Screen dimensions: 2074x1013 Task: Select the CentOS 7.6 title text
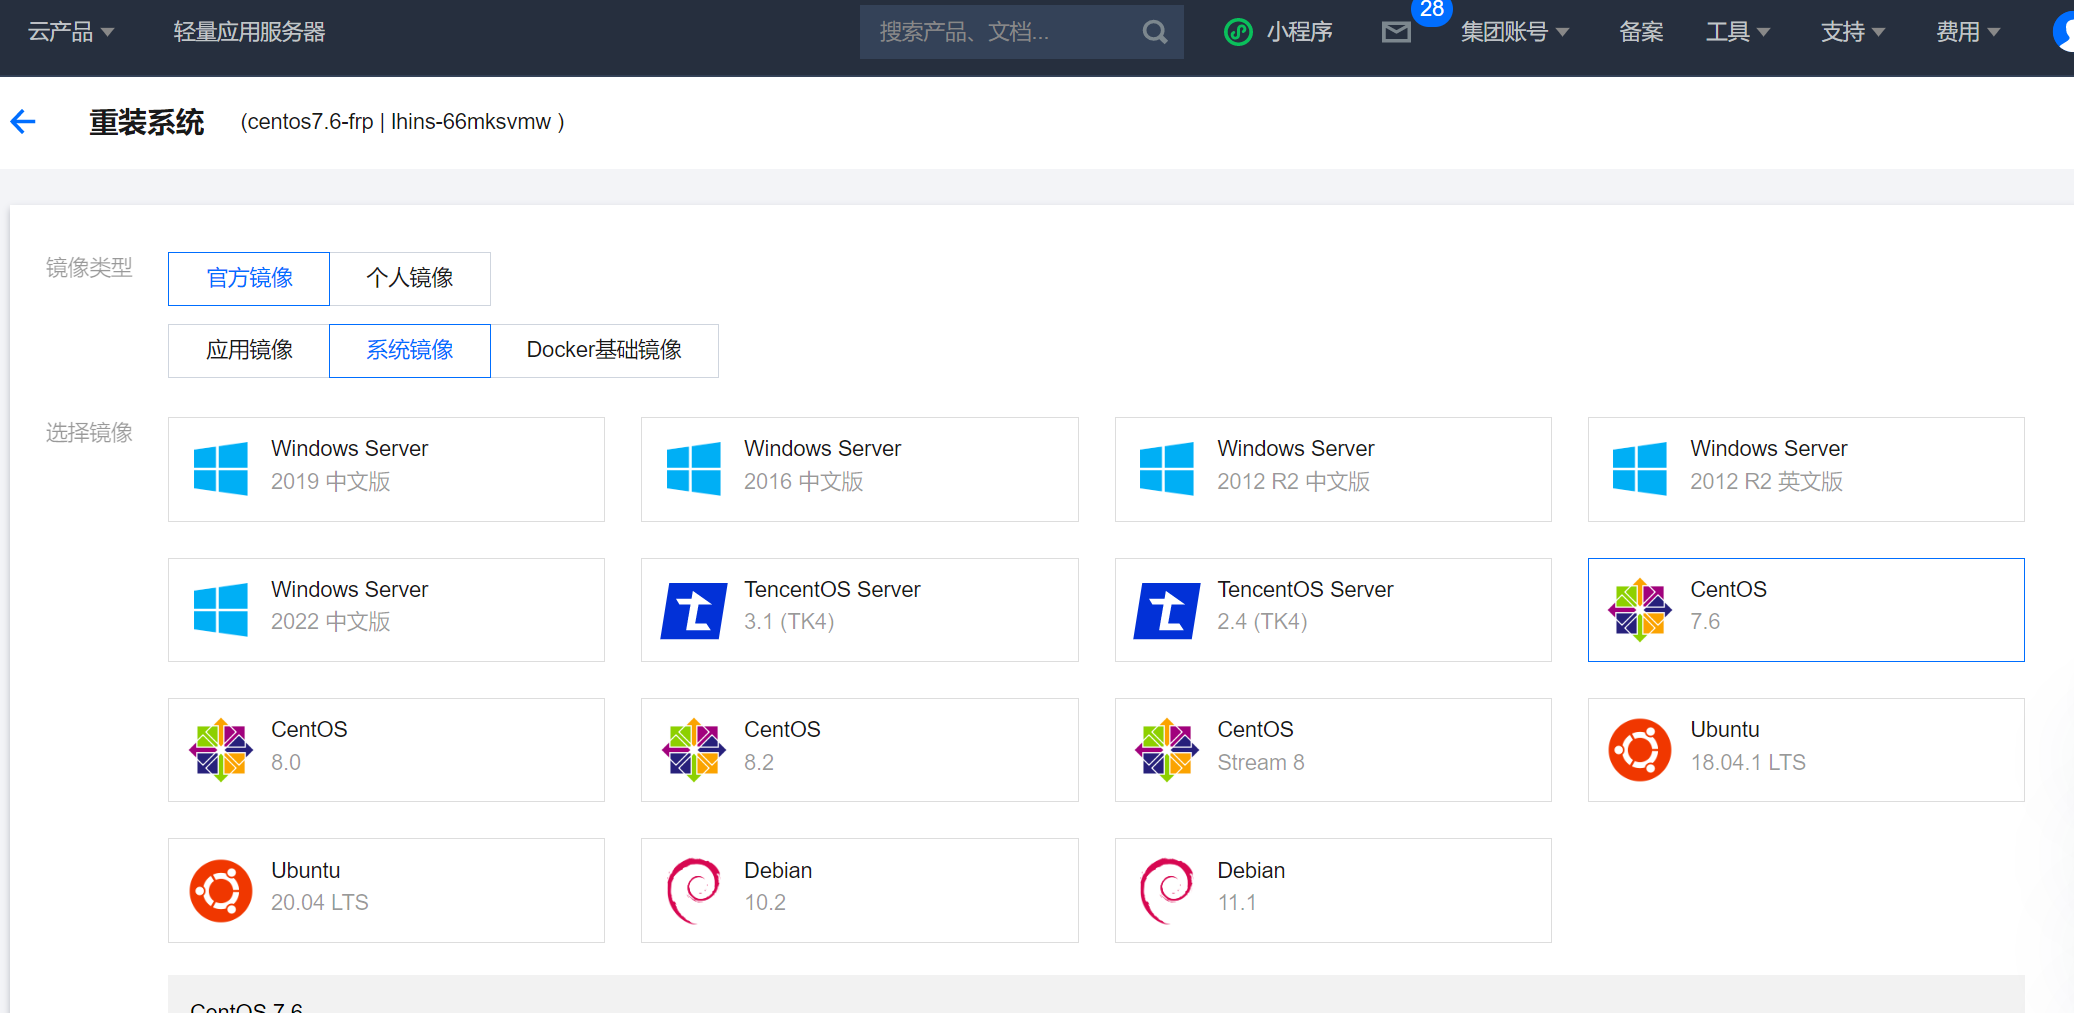[1728, 589]
